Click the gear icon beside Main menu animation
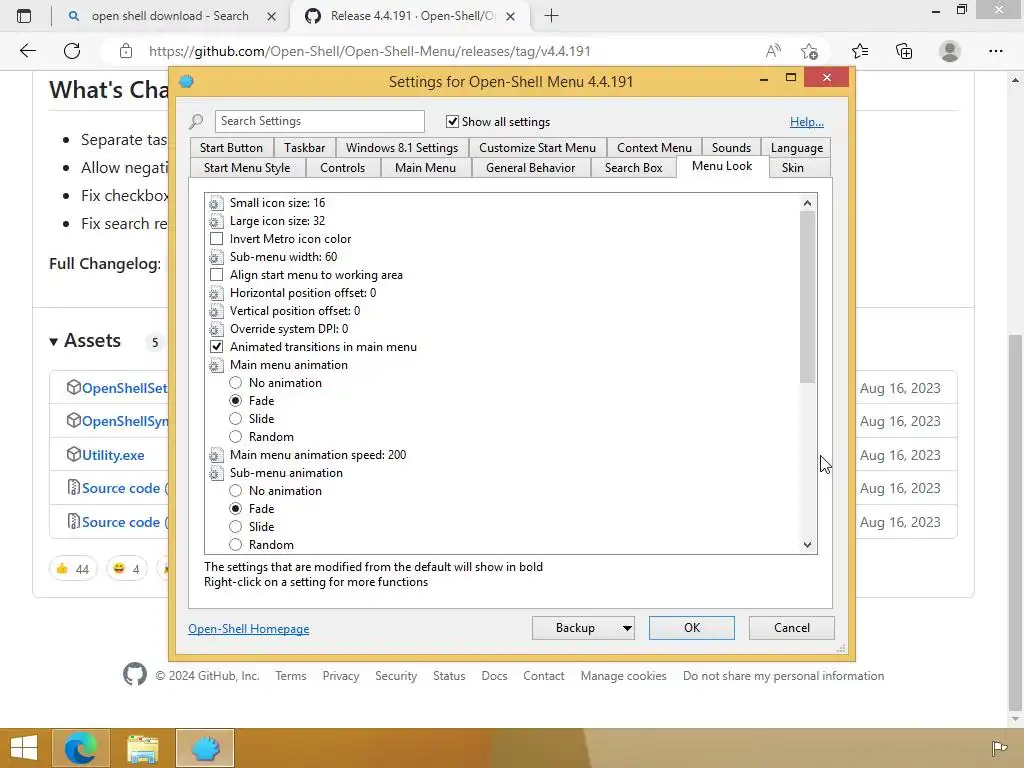 [x=216, y=365]
